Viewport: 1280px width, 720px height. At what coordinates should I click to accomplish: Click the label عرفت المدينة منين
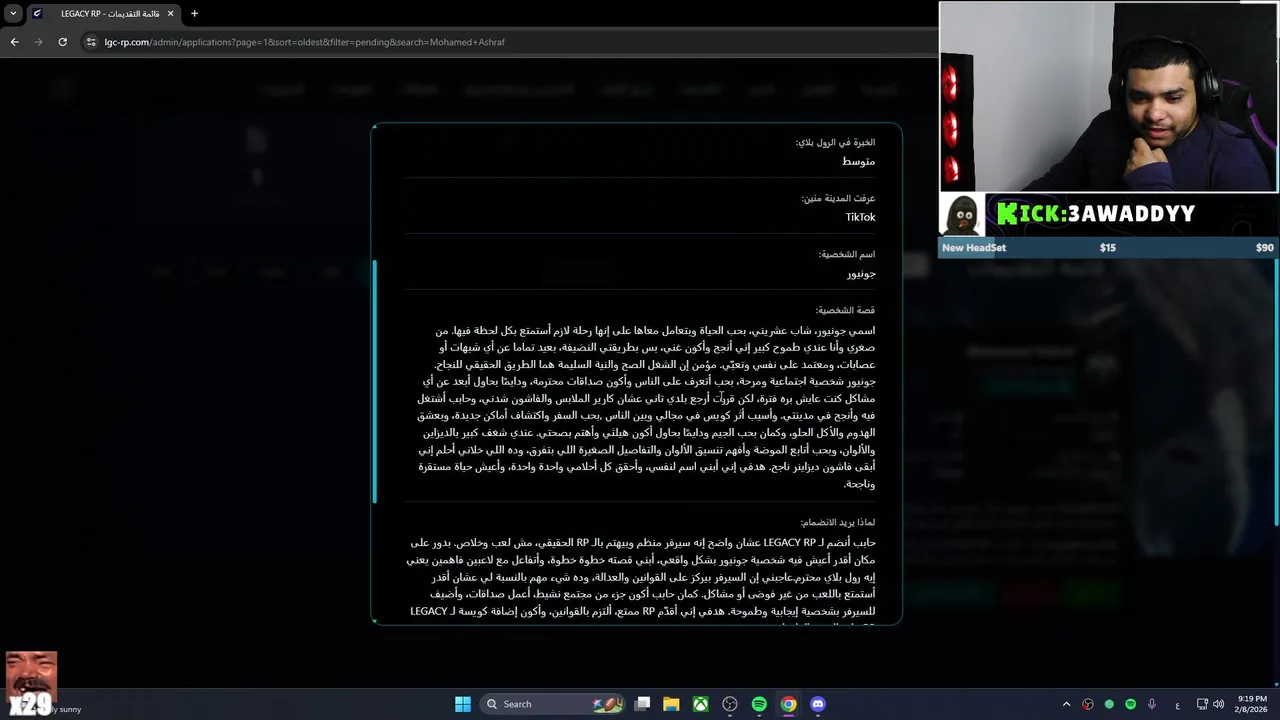[x=838, y=198]
